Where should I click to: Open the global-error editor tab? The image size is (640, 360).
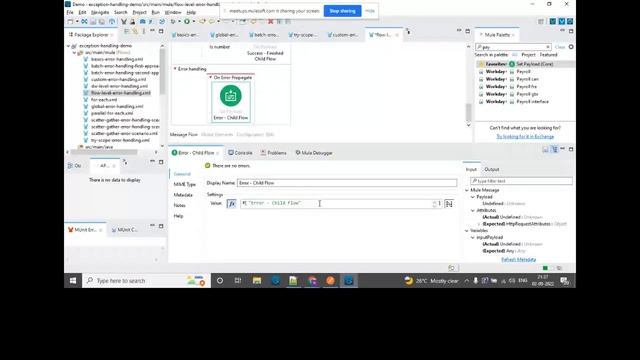point(224,35)
